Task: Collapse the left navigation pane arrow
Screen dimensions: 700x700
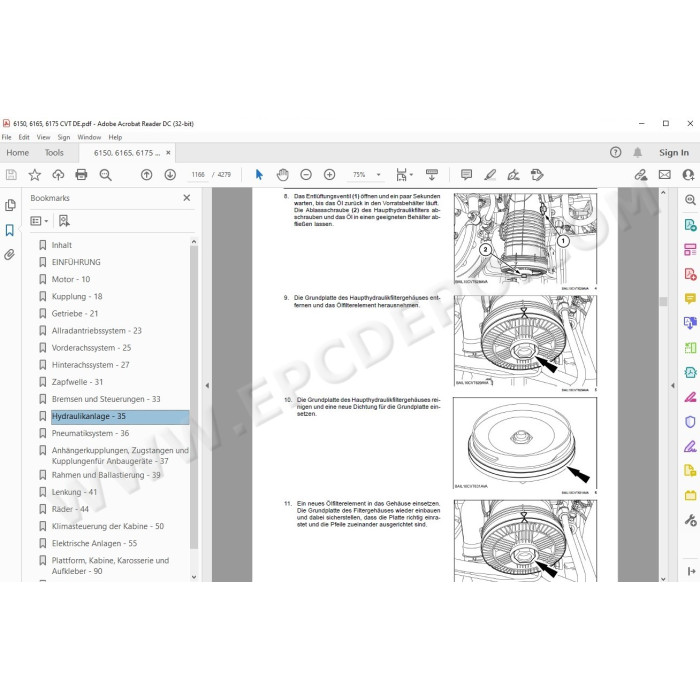Action: 207,385
